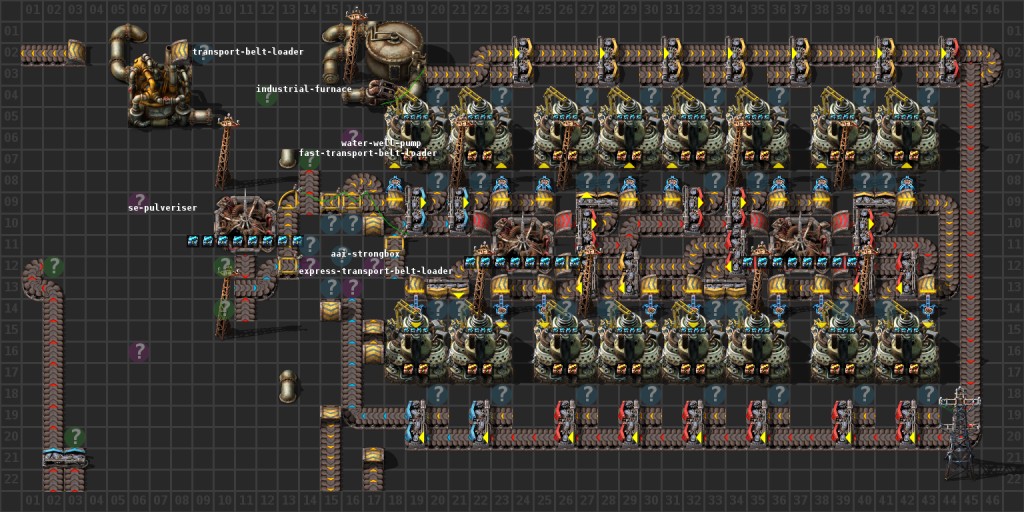Click the express-transport-belt-loader label
Screen dimensions: 1024x512
(376, 270)
